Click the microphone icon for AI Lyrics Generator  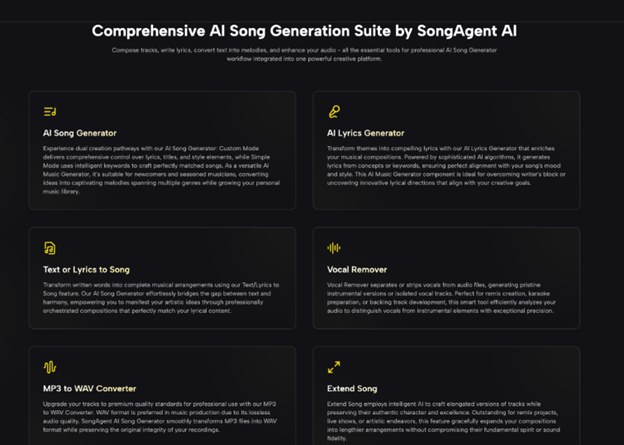tap(334, 112)
